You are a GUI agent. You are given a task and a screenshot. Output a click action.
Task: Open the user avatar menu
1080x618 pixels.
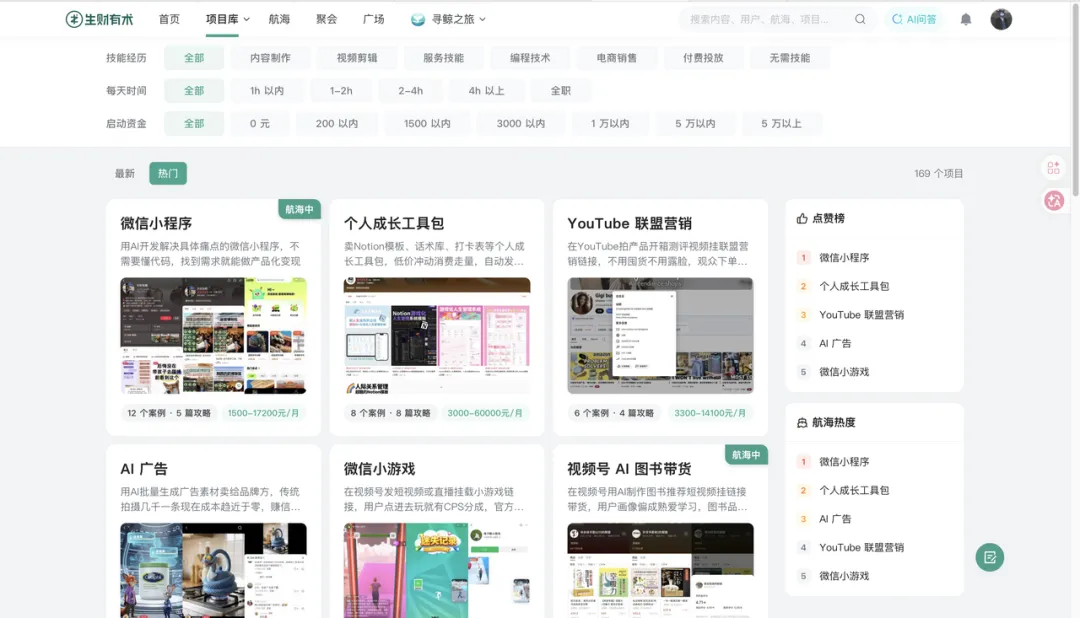[x=1001, y=19]
